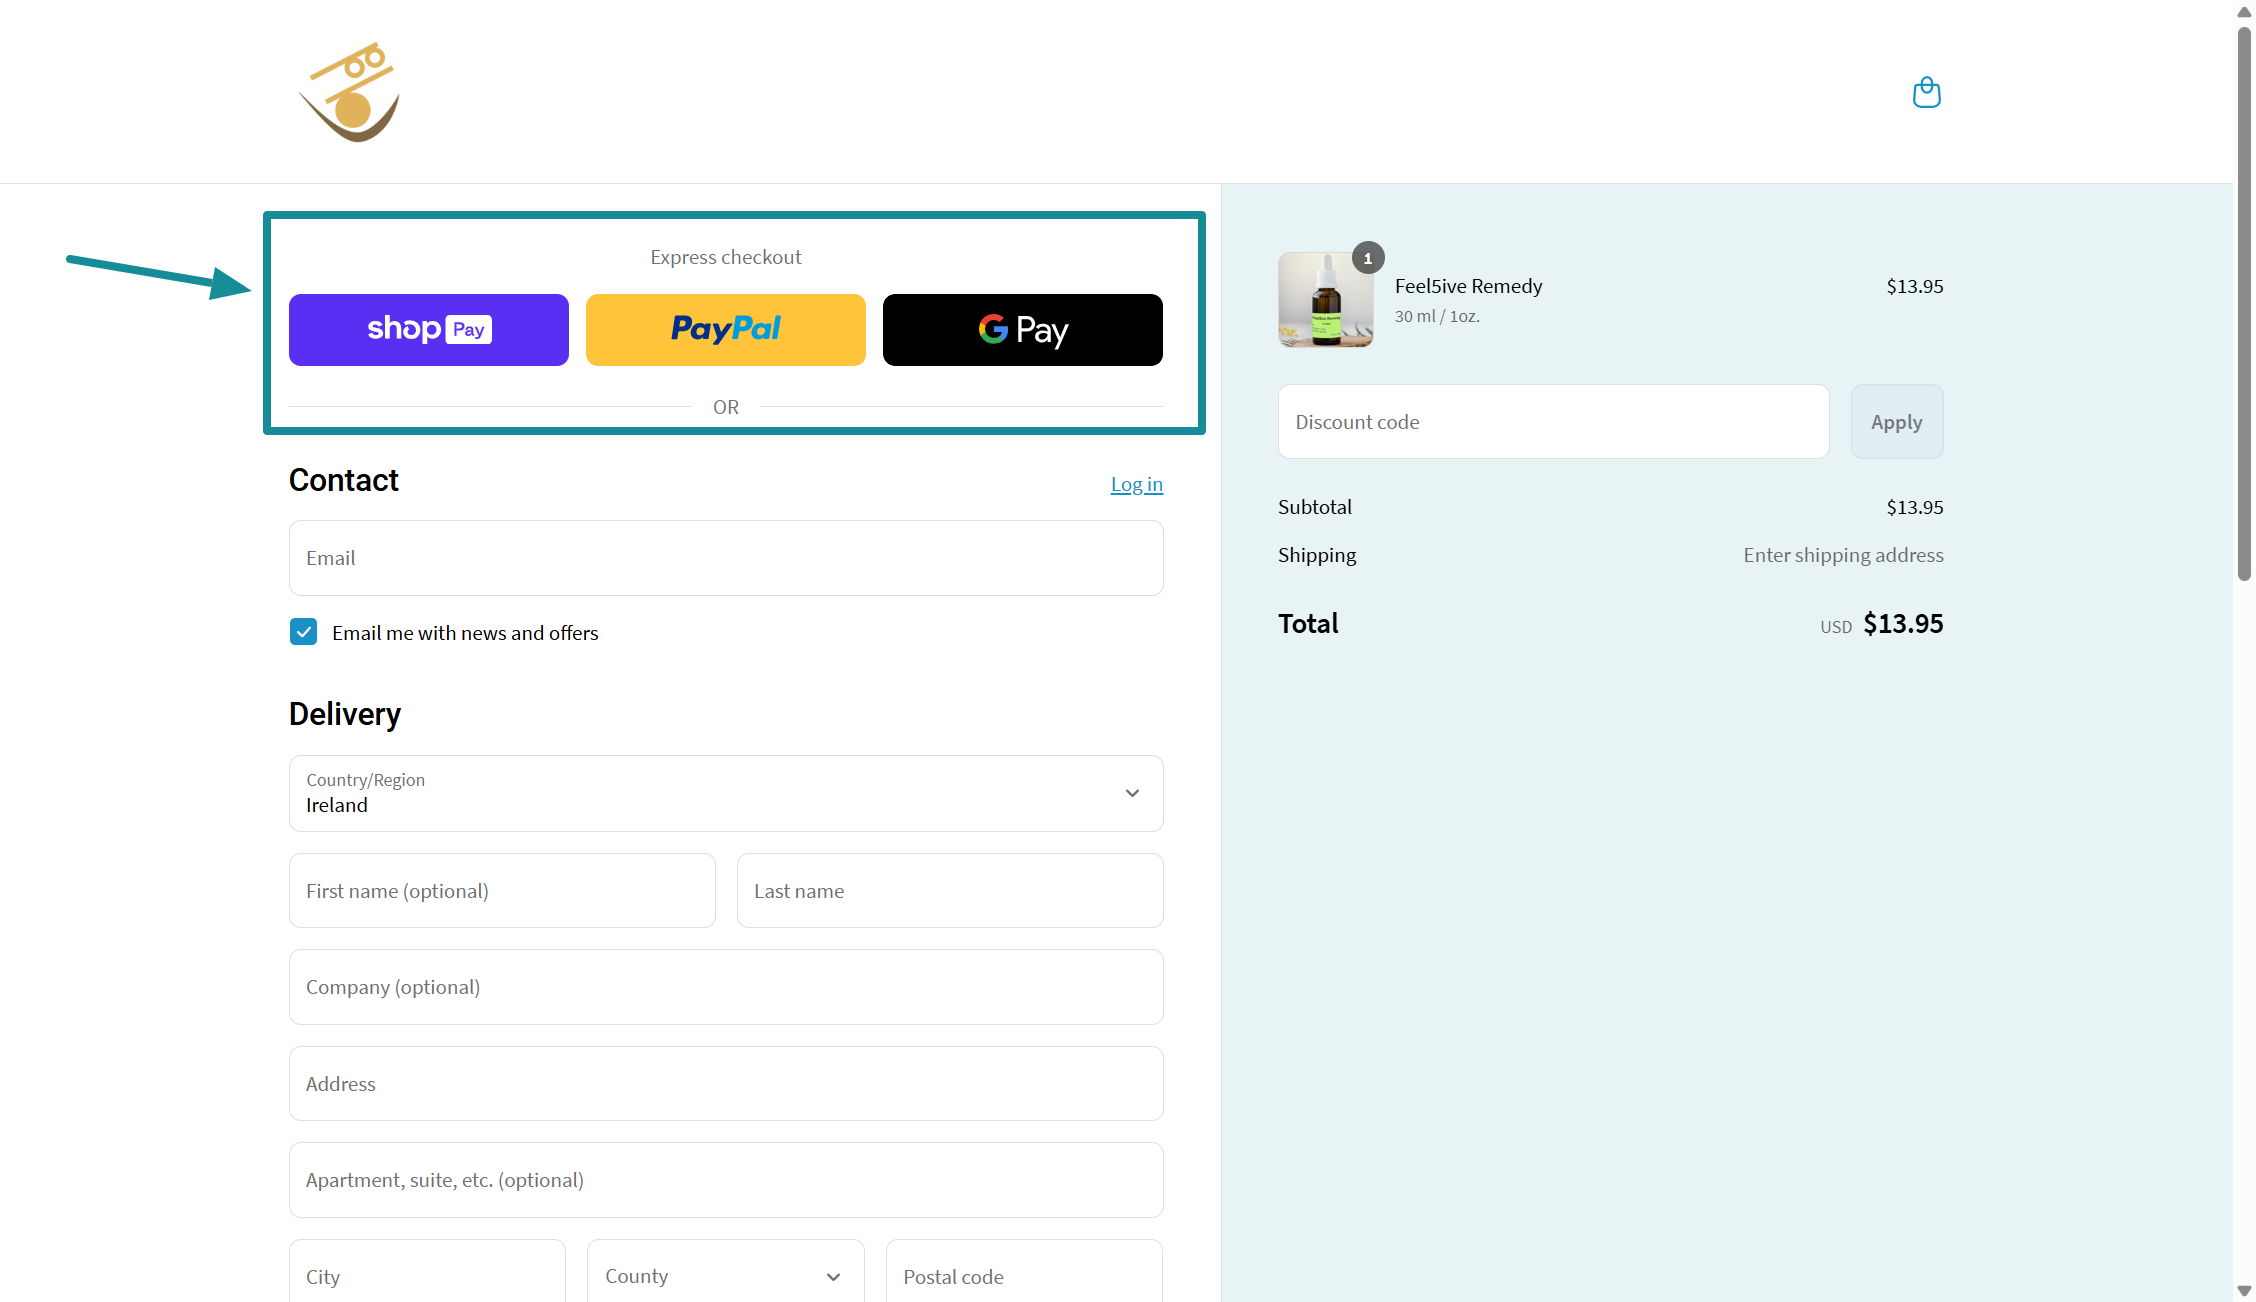2256x1302 pixels.
Task: Open the shopping bag cart icon
Action: pos(1926,93)
